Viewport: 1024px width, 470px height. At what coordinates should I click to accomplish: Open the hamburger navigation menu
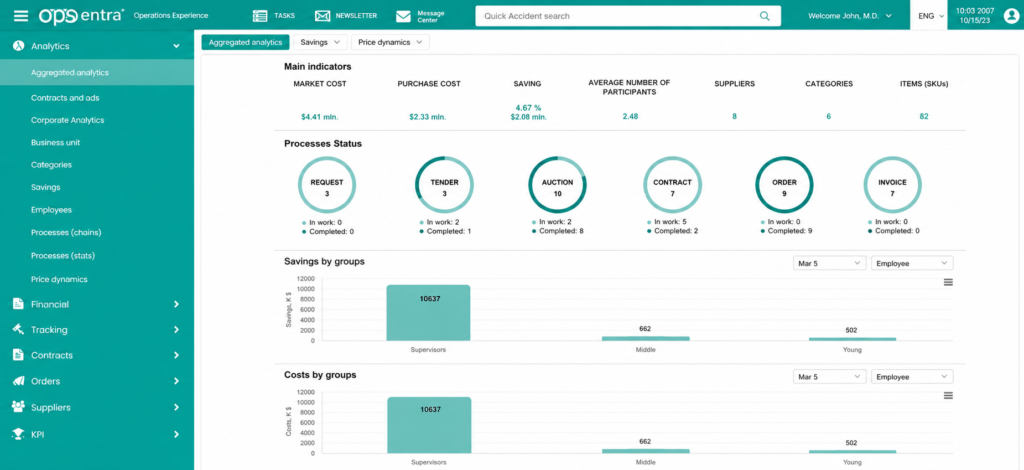(x=21, y=15)
